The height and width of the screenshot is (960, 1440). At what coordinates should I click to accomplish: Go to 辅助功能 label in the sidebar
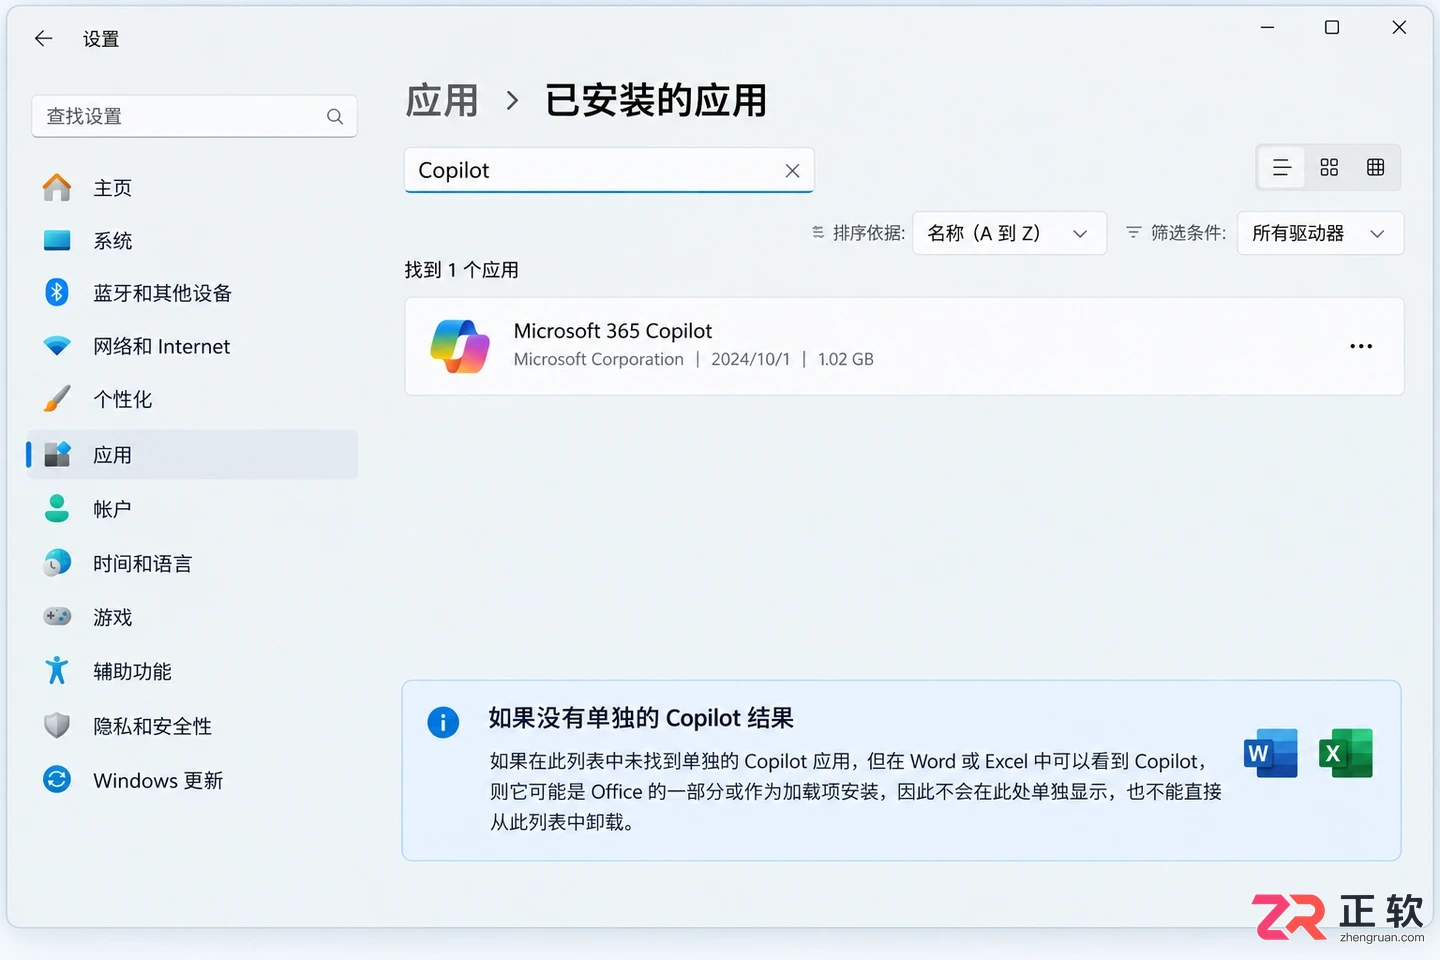[133, 672]
